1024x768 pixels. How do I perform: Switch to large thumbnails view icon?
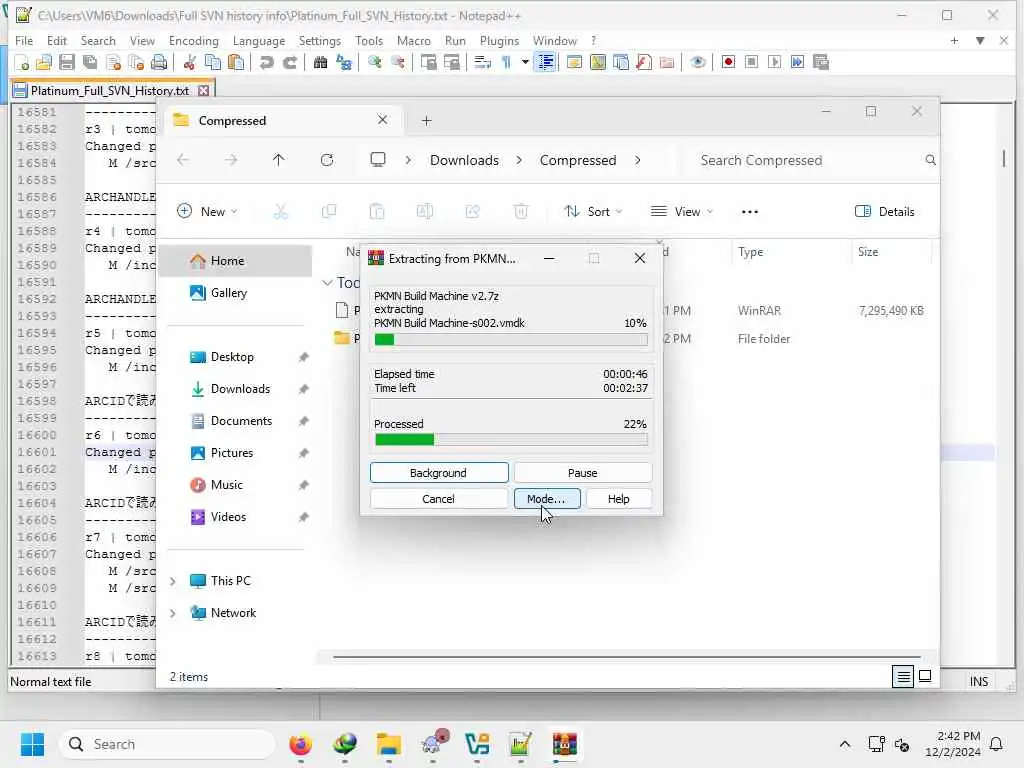coord(925,677)
